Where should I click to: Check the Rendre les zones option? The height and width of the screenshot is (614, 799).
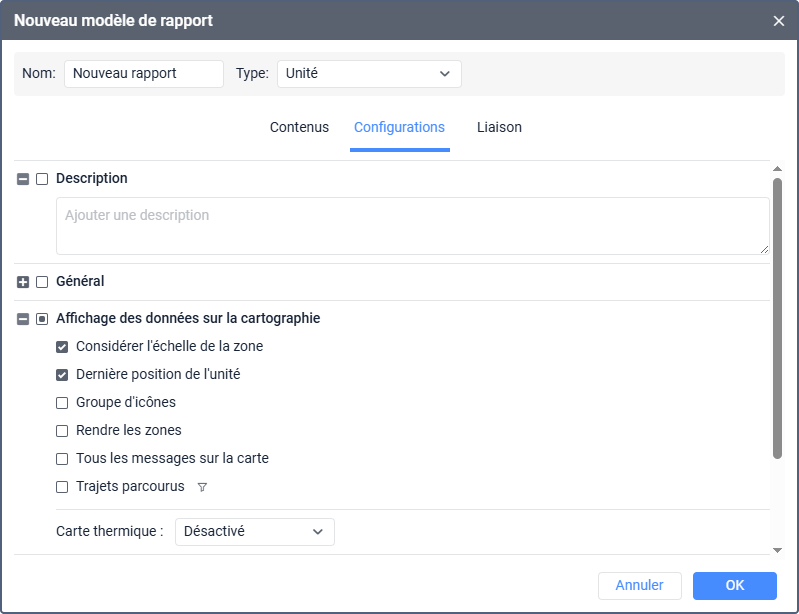point(62,431)
